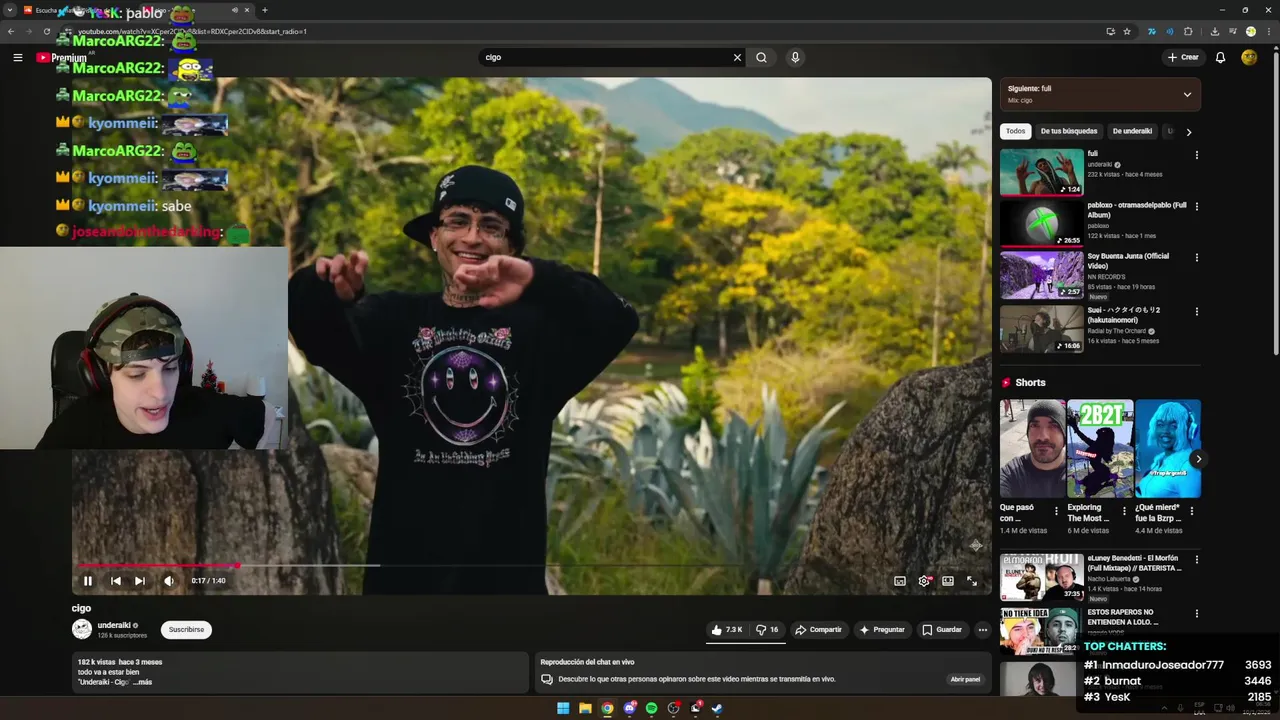Open Chrome extensions puzzle icon
Image resolution: width=1280 pixels, height=720 pixels.
point(1188,31)
